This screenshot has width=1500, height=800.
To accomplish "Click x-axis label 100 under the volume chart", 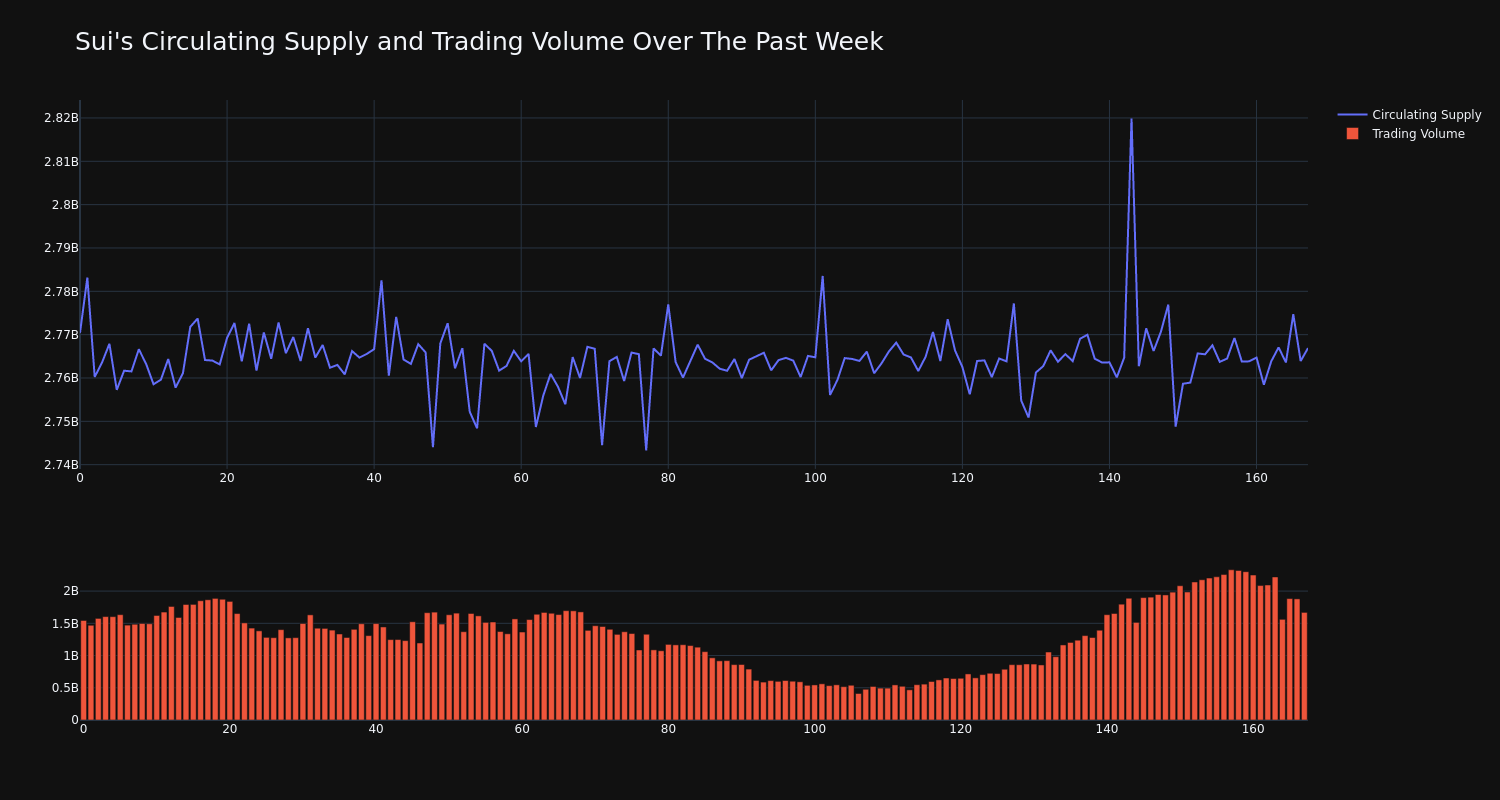I will (815, 729).
